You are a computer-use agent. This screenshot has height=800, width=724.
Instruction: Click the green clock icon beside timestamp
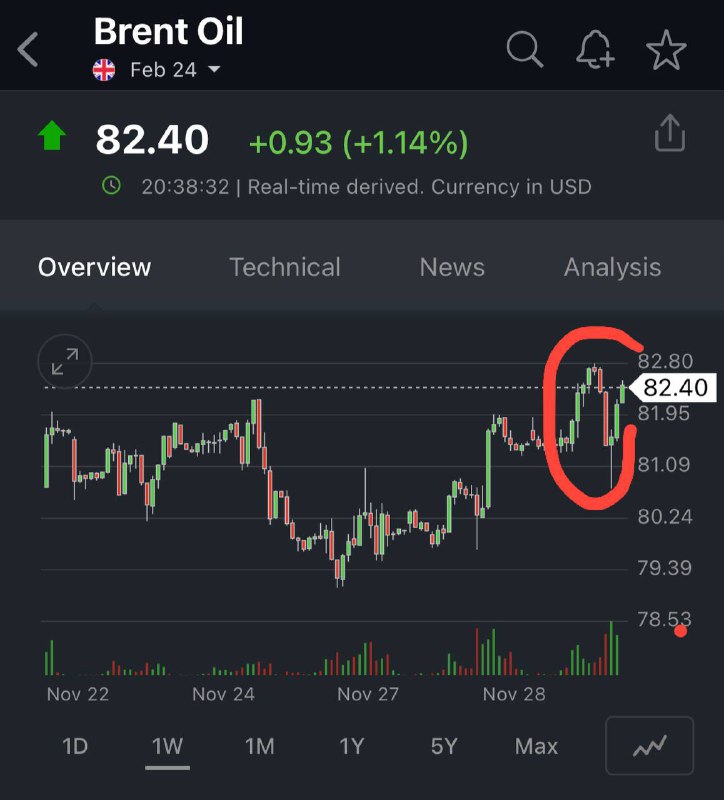pyautogui.click(x=111, y=186)
